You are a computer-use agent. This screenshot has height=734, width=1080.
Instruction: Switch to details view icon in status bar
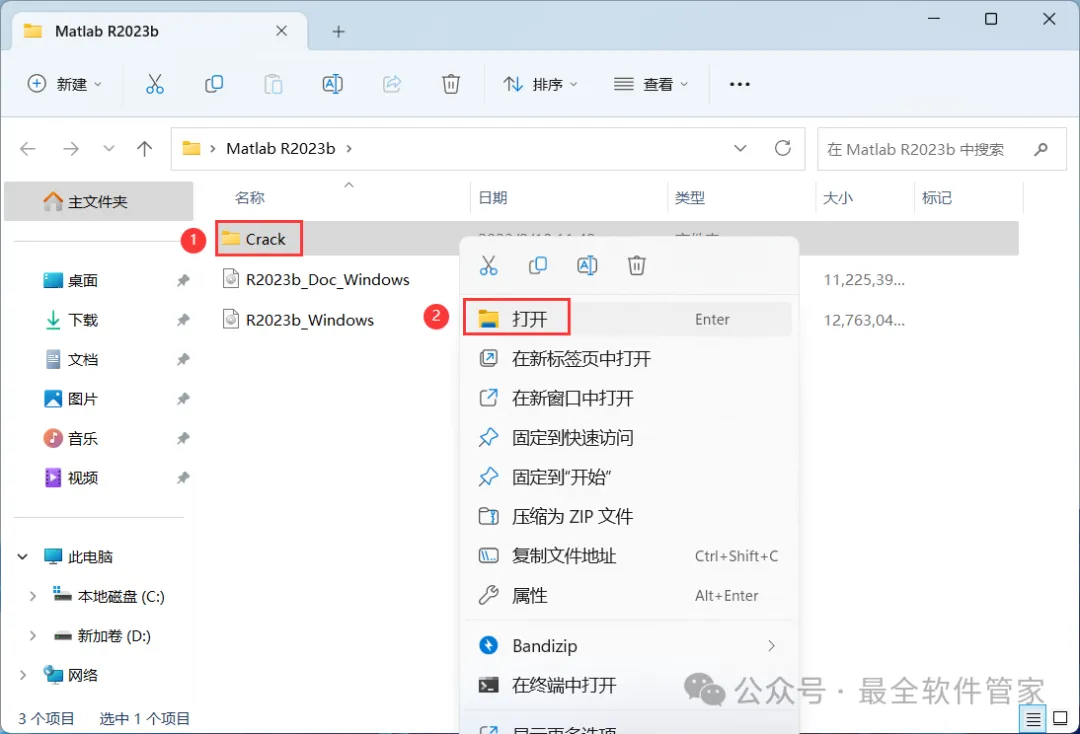[1033, 720]
